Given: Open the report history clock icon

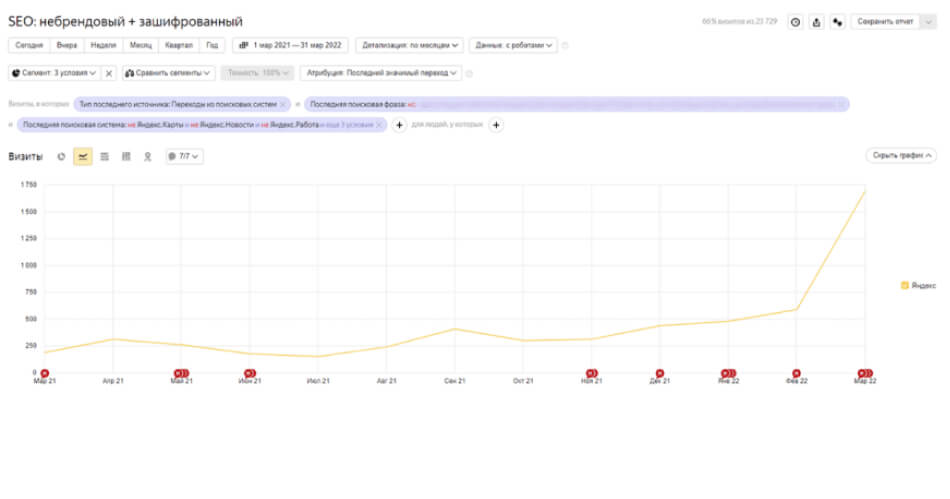Looking at the screenshot, I should (x=795, y=22).
